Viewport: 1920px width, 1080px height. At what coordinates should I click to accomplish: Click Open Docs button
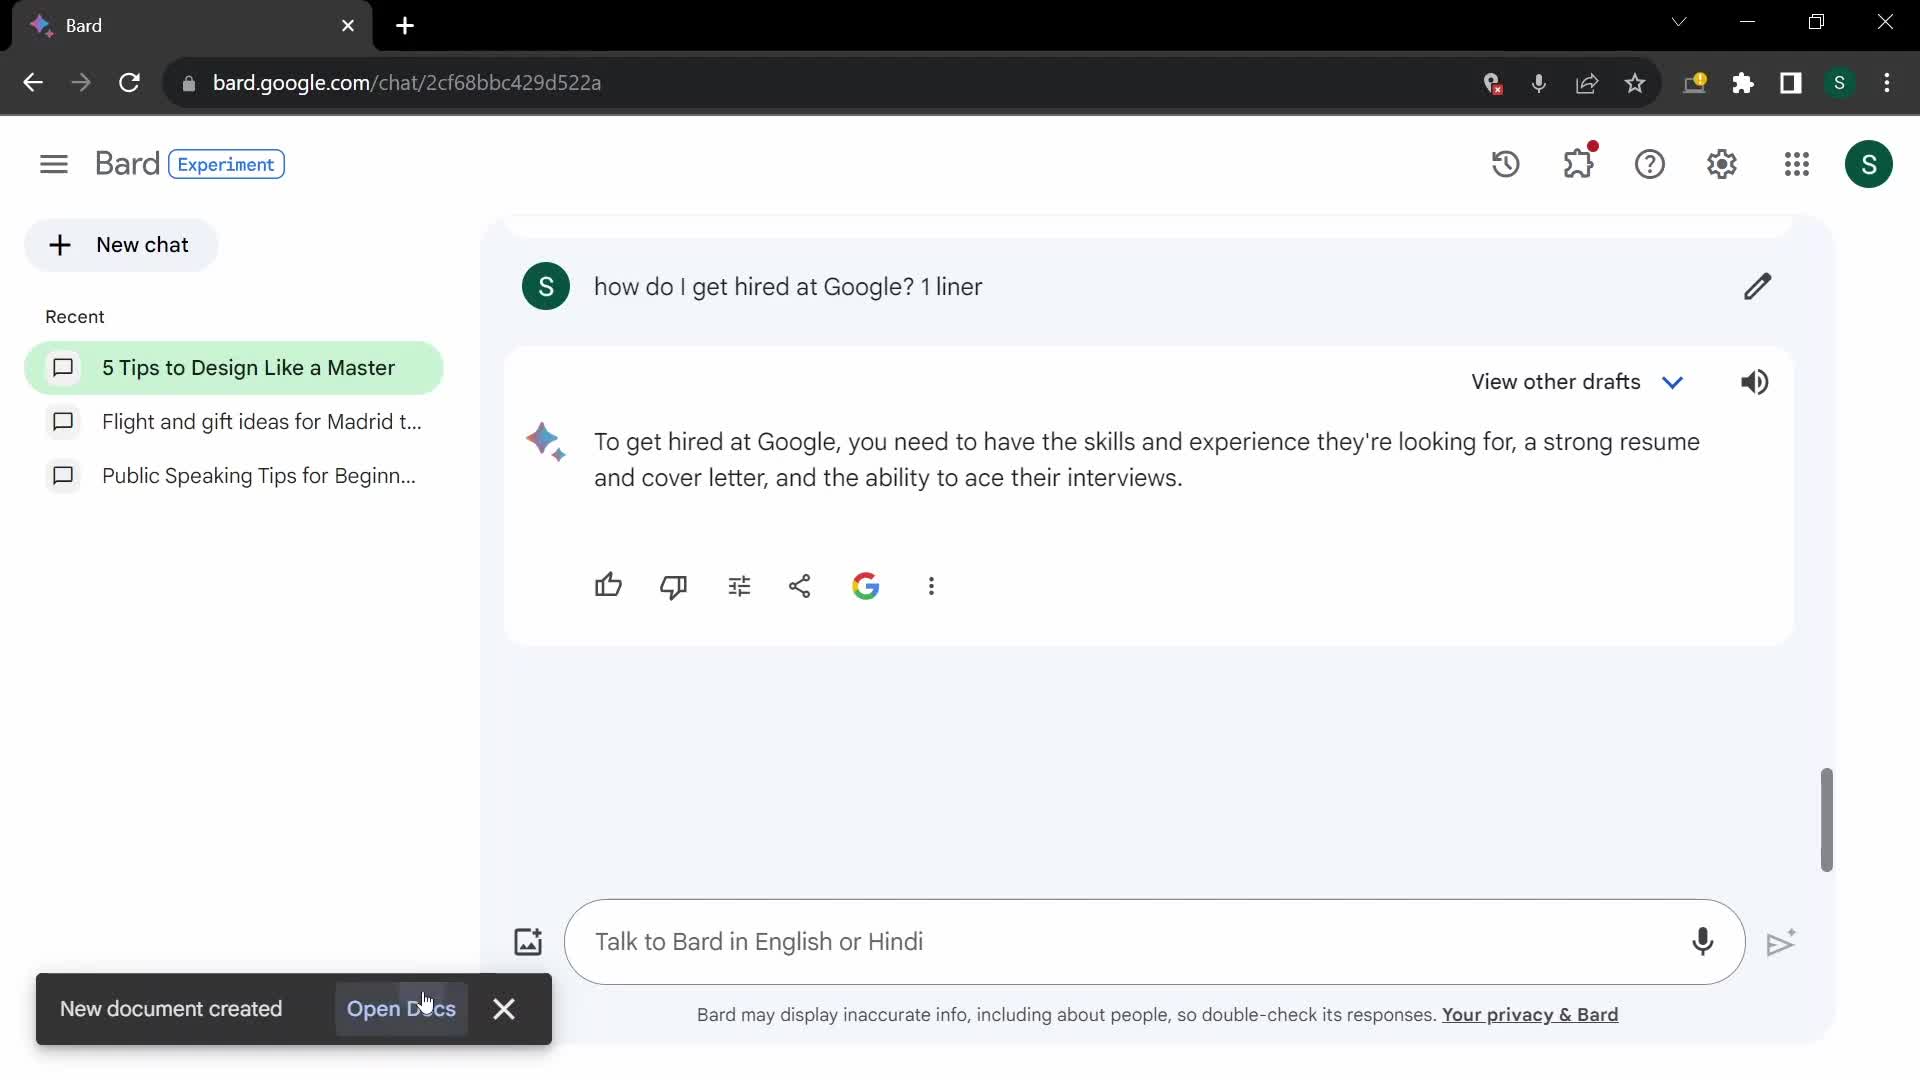click(x=402, y=1010)
